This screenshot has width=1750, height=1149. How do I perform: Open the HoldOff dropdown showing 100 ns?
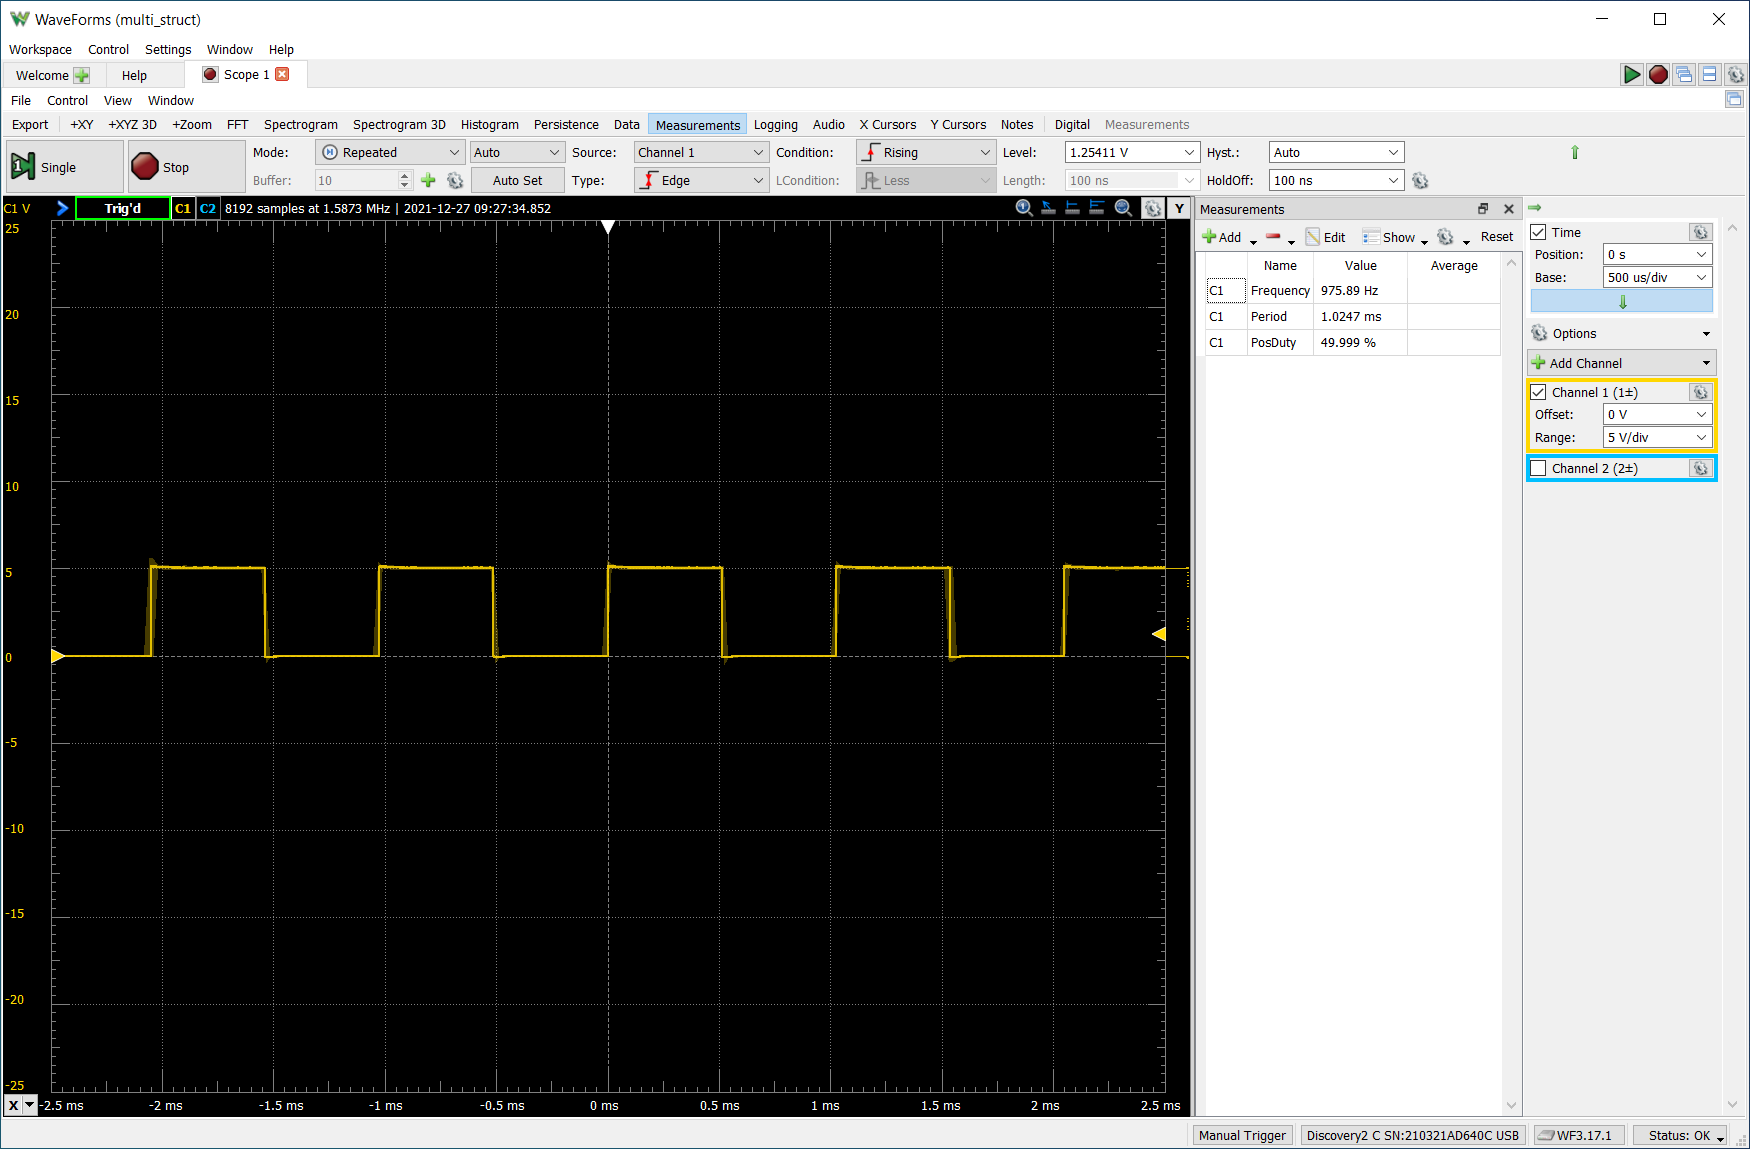1337,180
